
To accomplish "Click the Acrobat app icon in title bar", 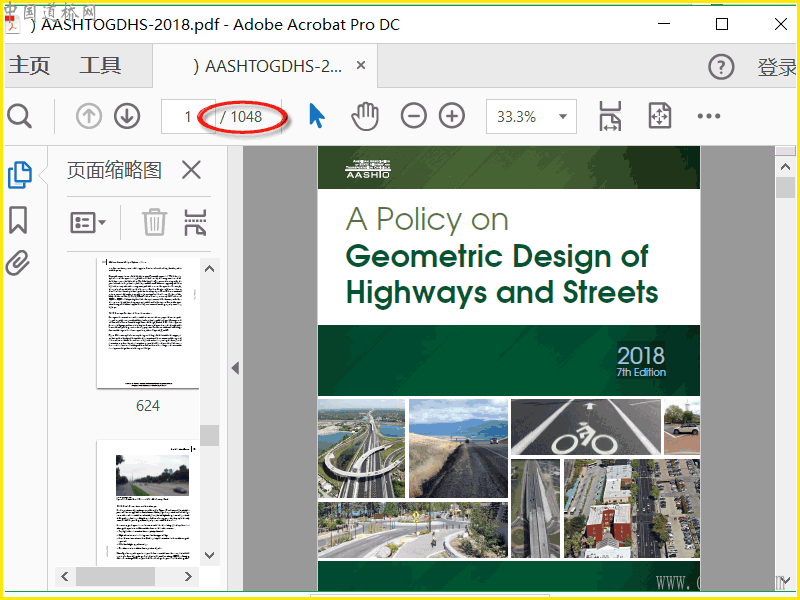I will click(x=12, y=24).
